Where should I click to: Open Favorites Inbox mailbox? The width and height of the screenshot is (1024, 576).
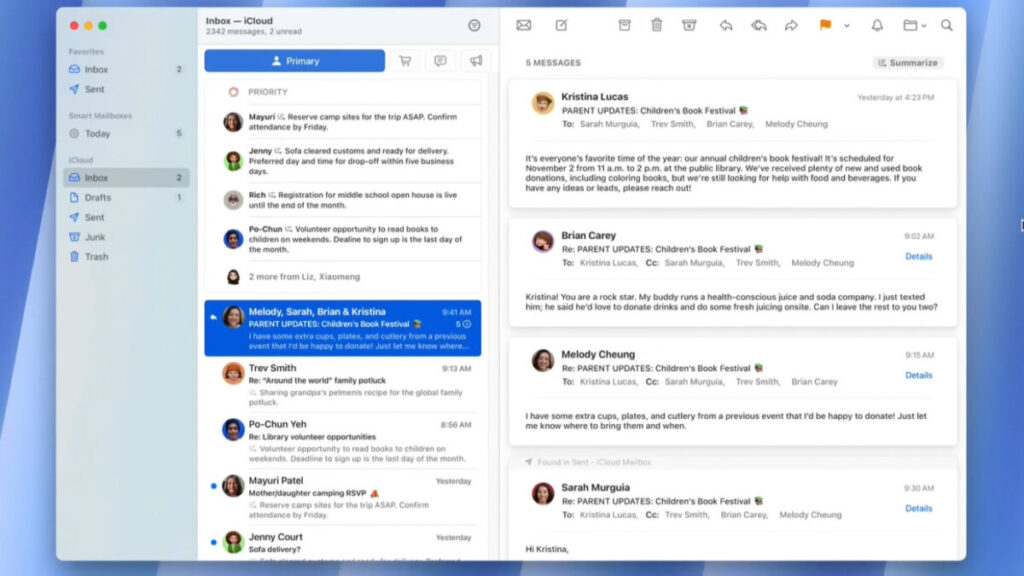pos(125,69)
